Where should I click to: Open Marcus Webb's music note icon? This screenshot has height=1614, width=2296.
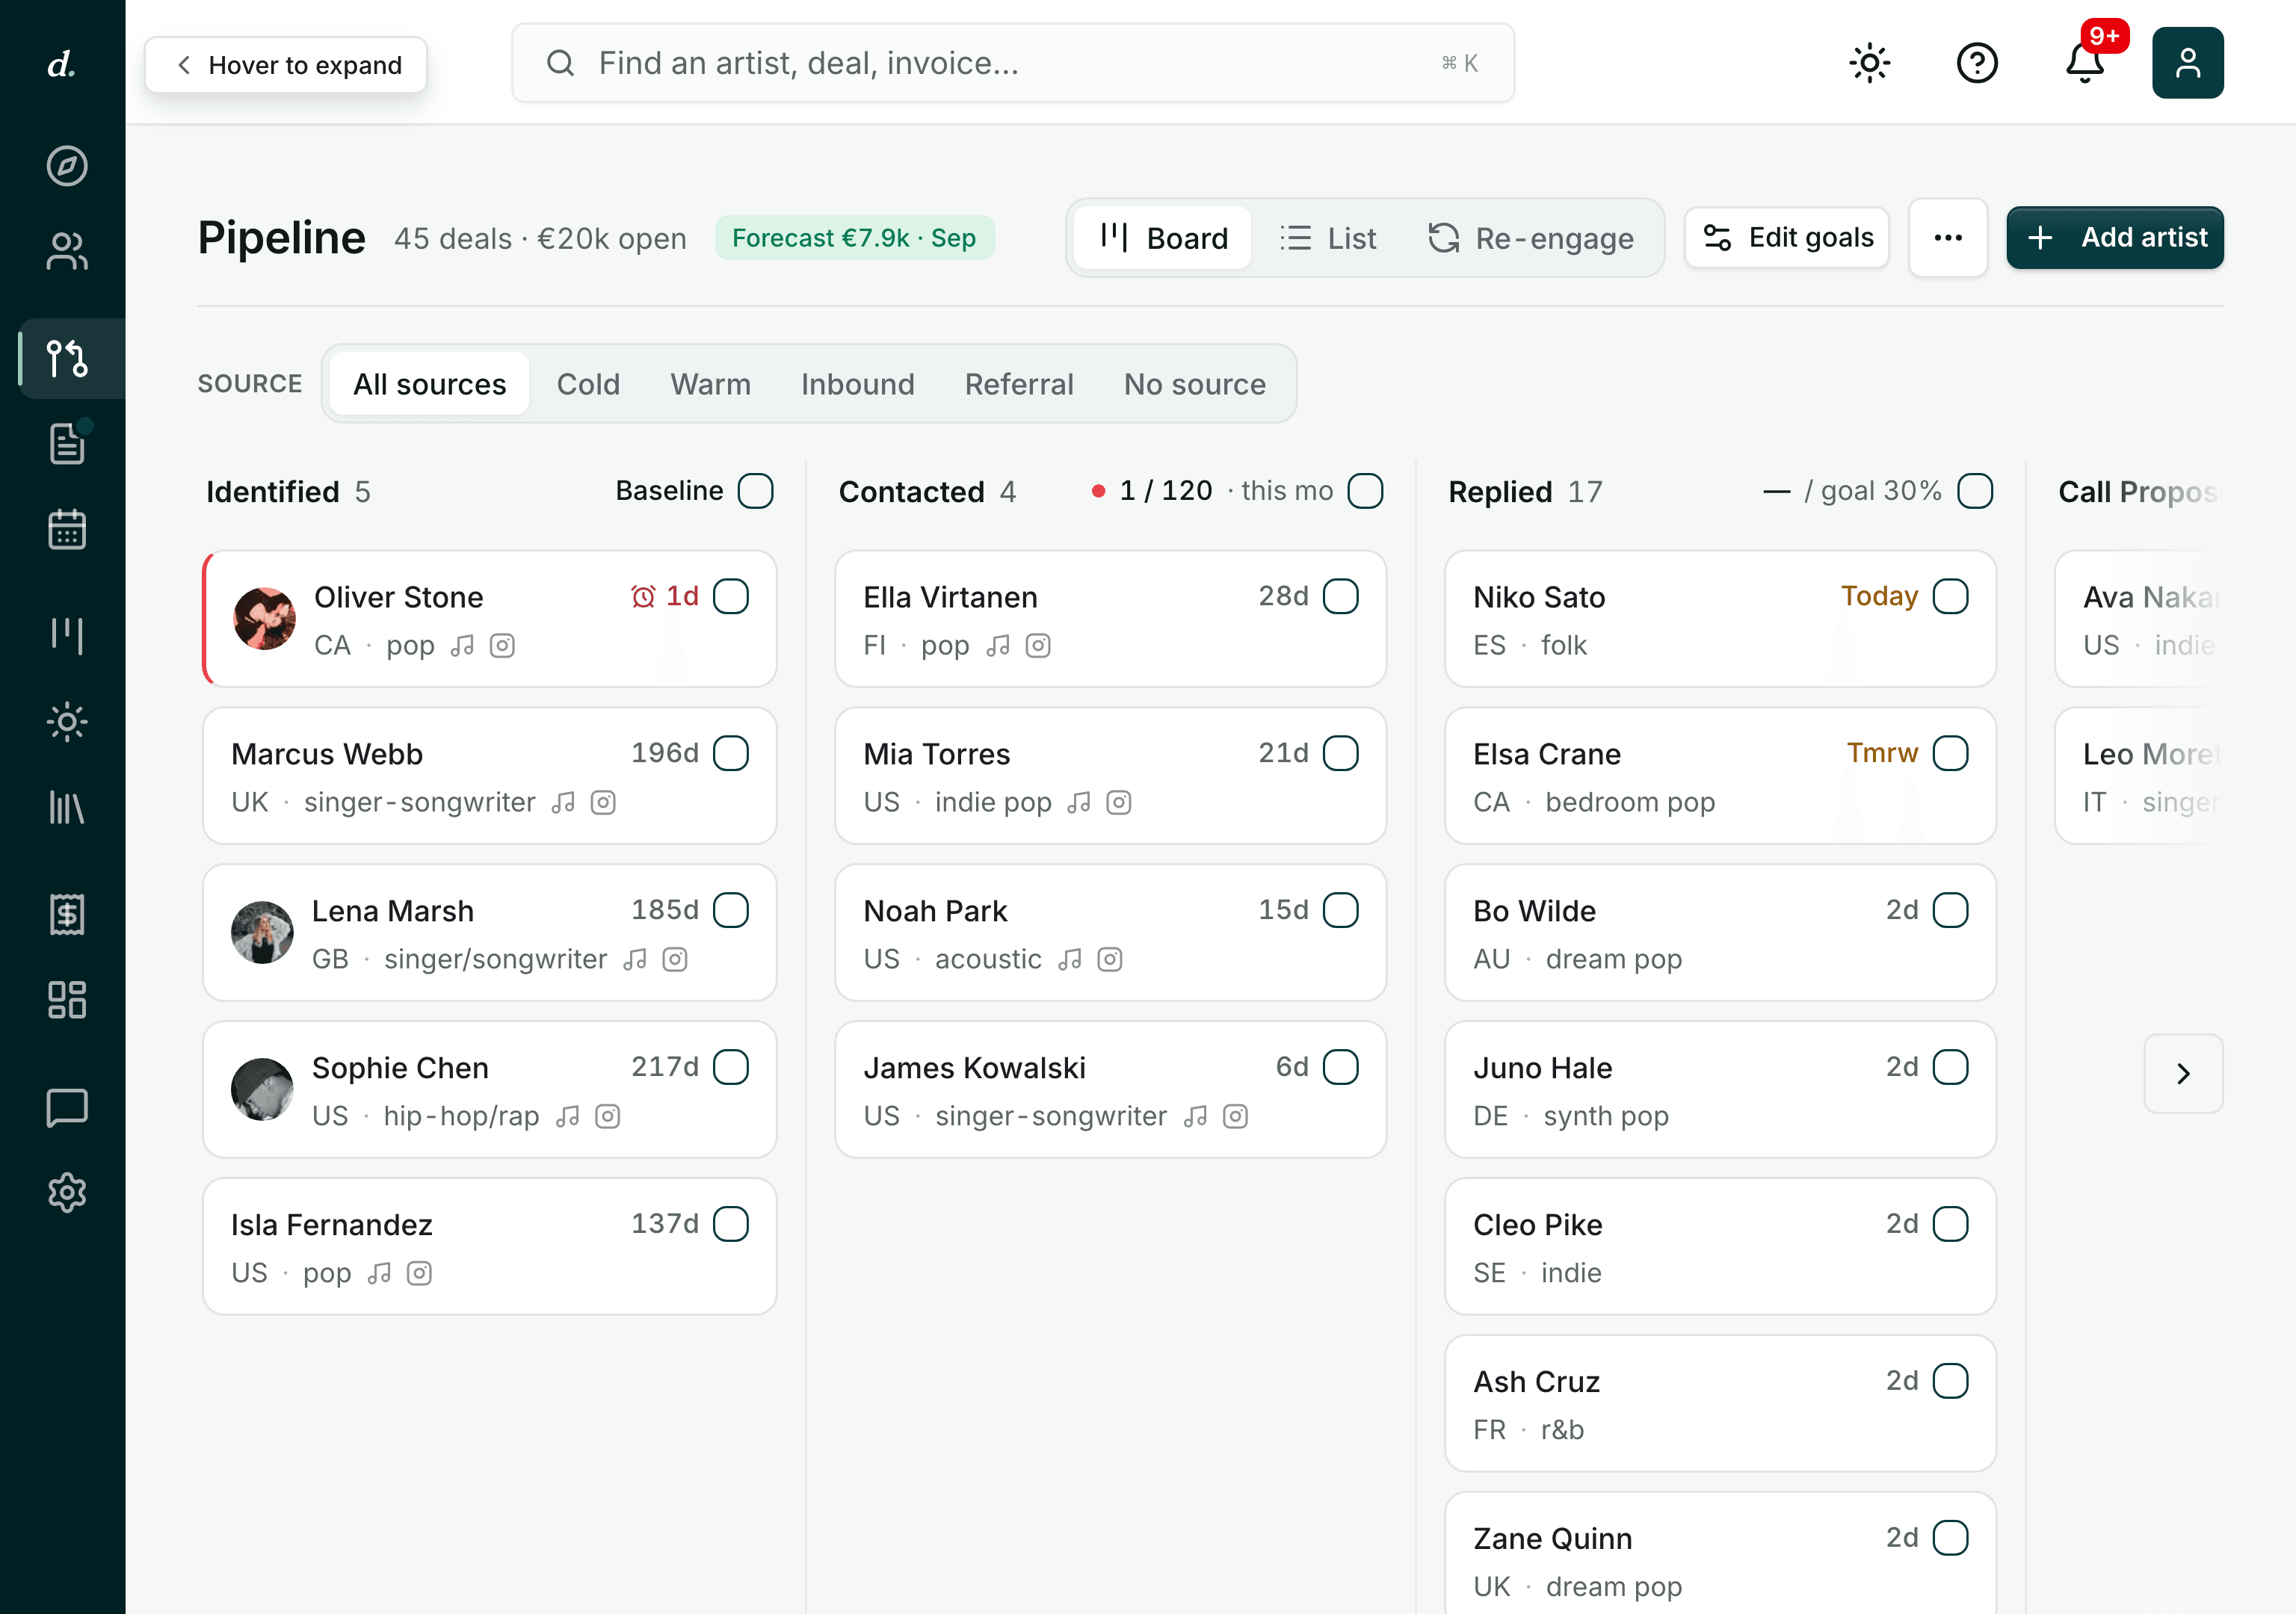point(563,803)
